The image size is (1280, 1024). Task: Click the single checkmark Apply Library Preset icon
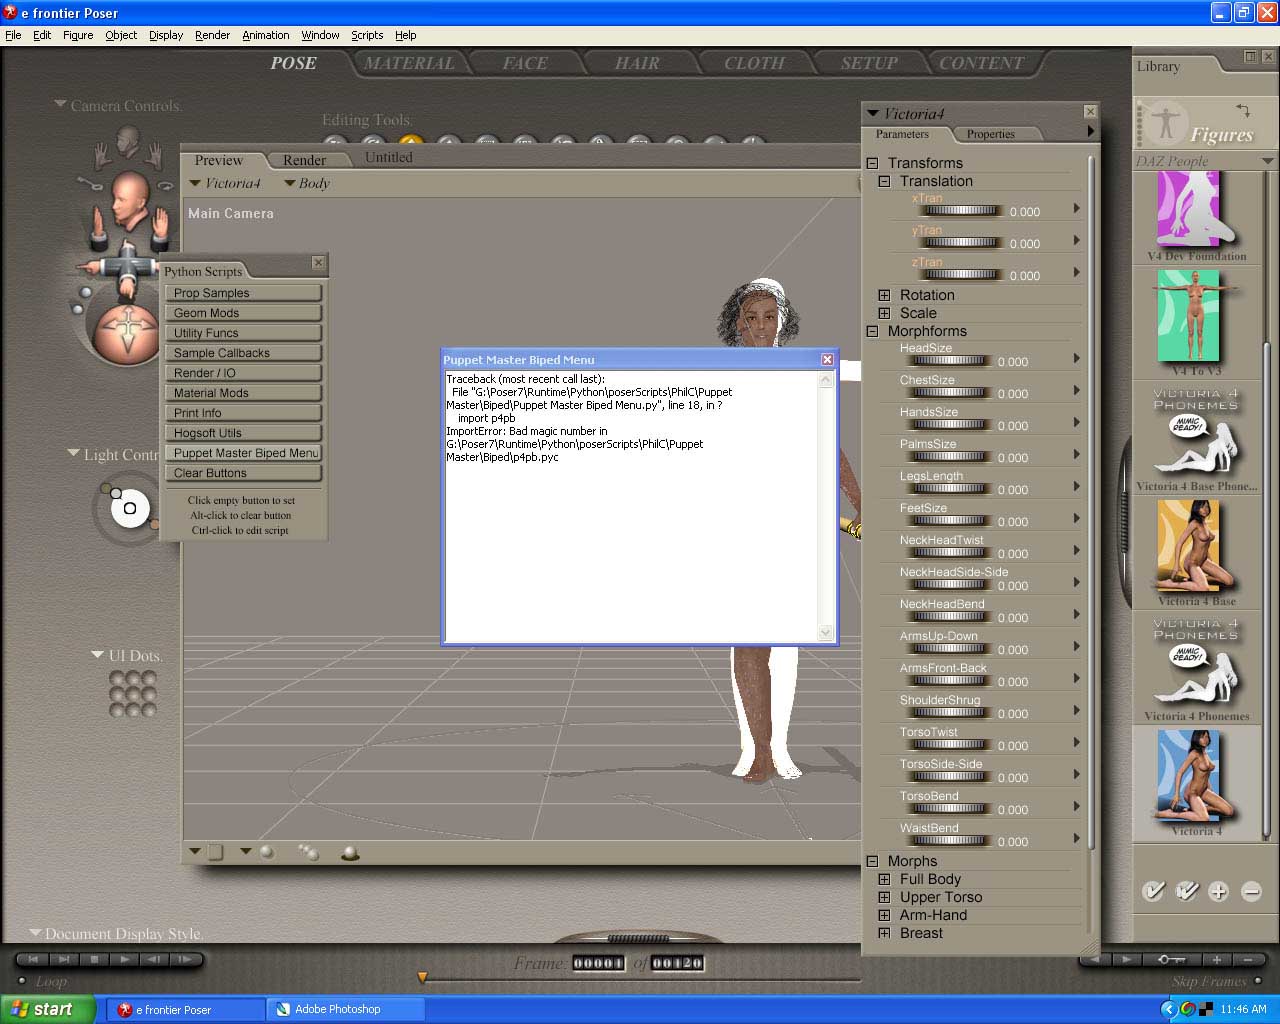coord(1153,891)
